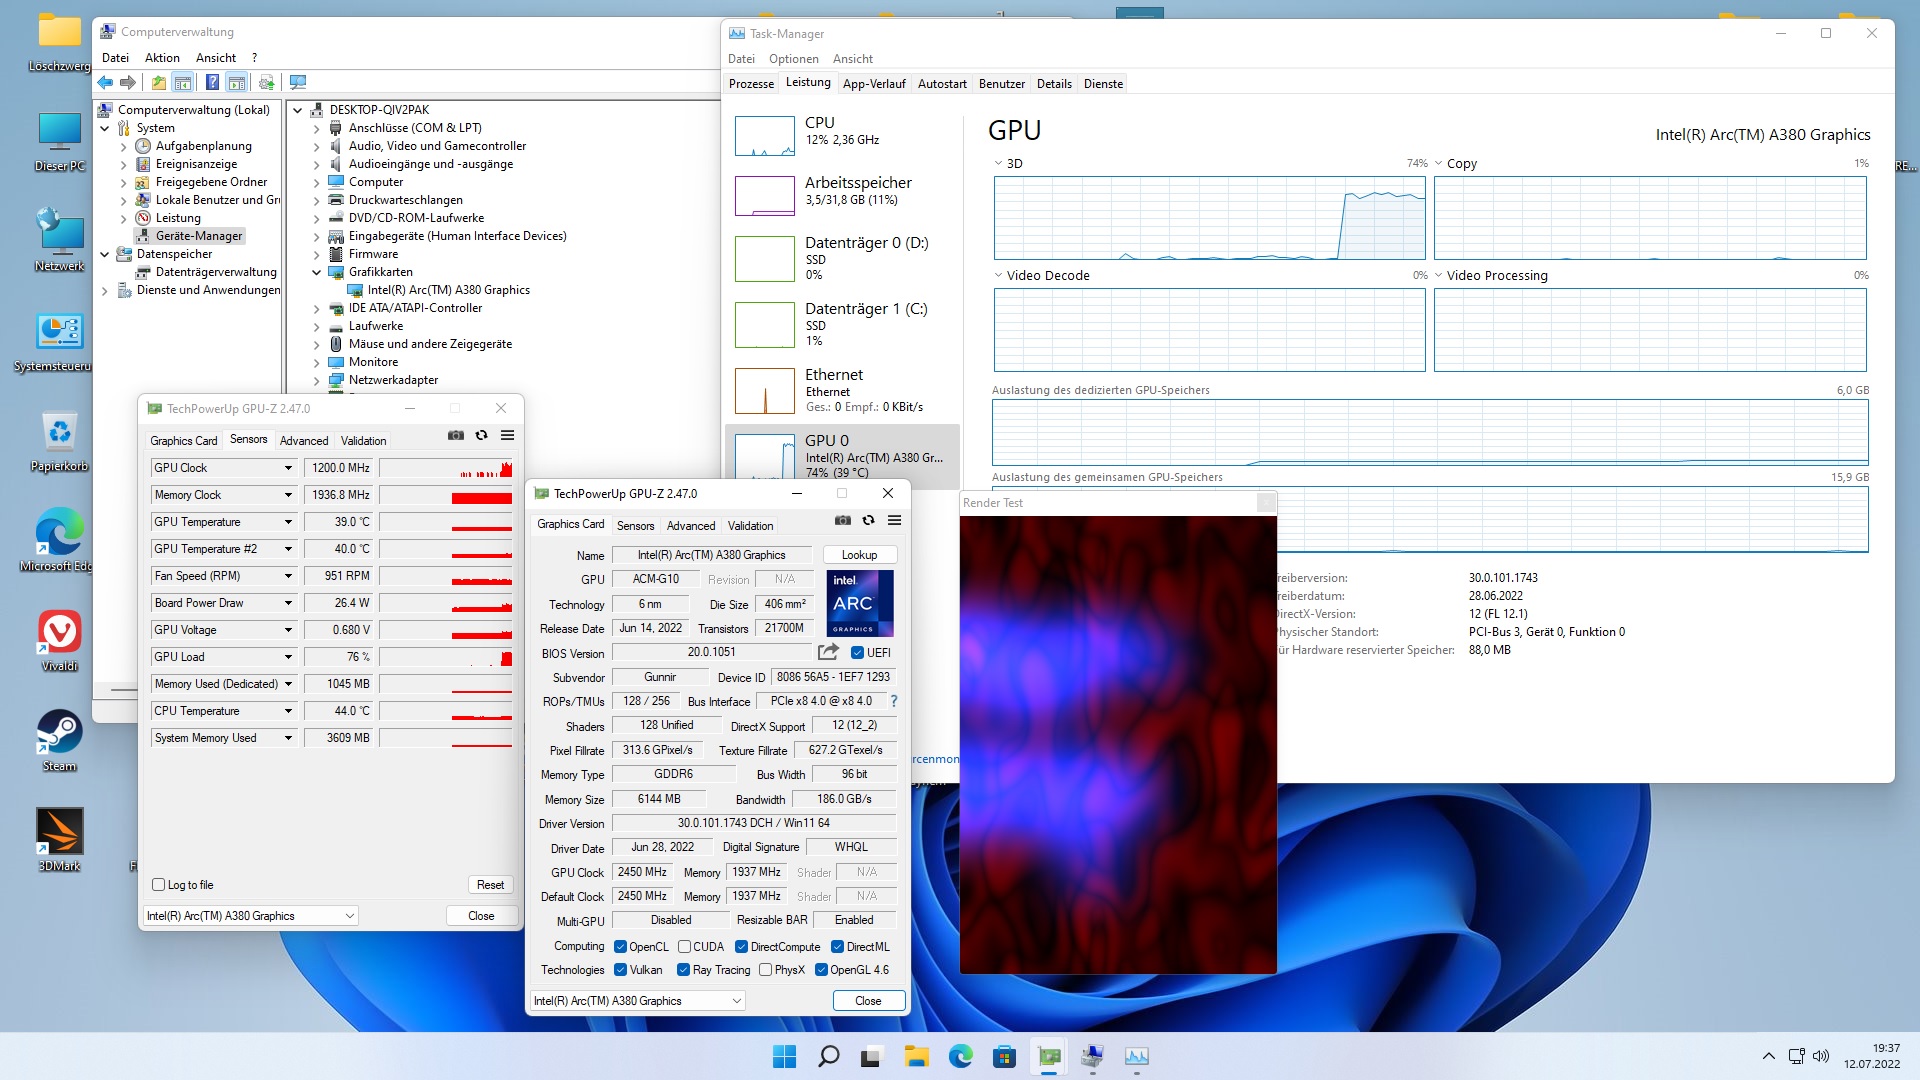Click the back arrow in Computerverwaltung toolbar
The width and height of the screenshot is (1920, 1080).
[x=105, y=82]
